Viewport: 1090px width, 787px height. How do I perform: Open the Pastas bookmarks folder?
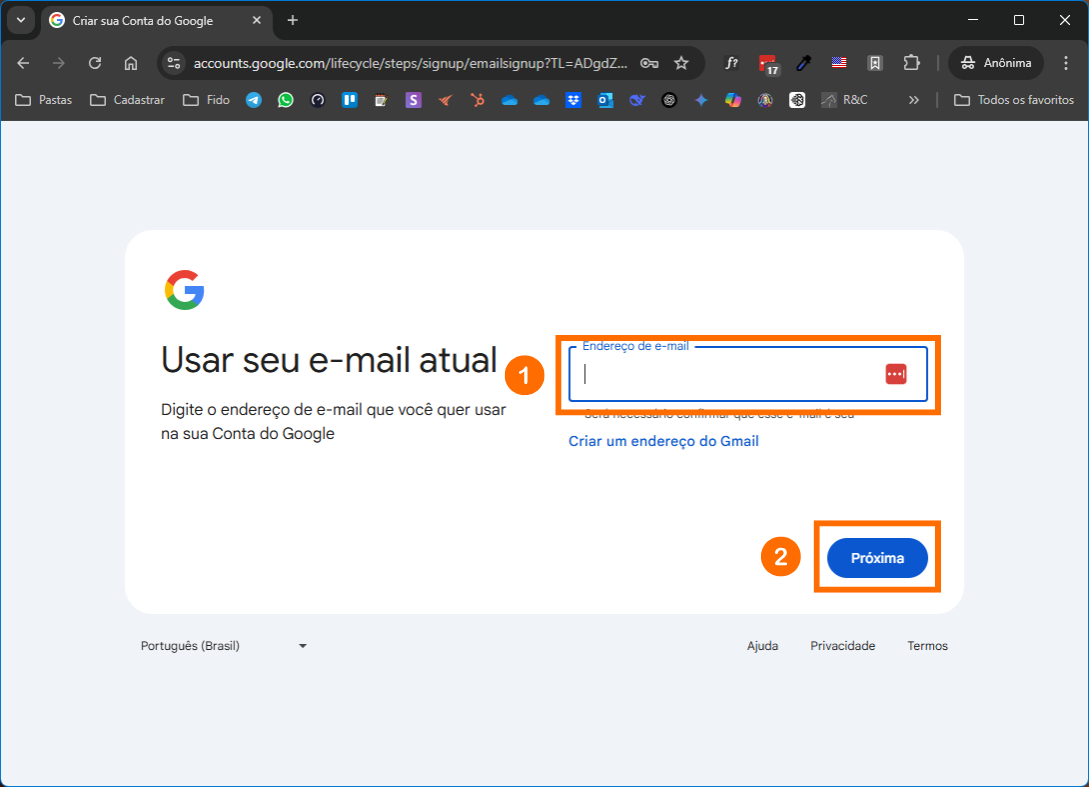click(x=44, y=100)
